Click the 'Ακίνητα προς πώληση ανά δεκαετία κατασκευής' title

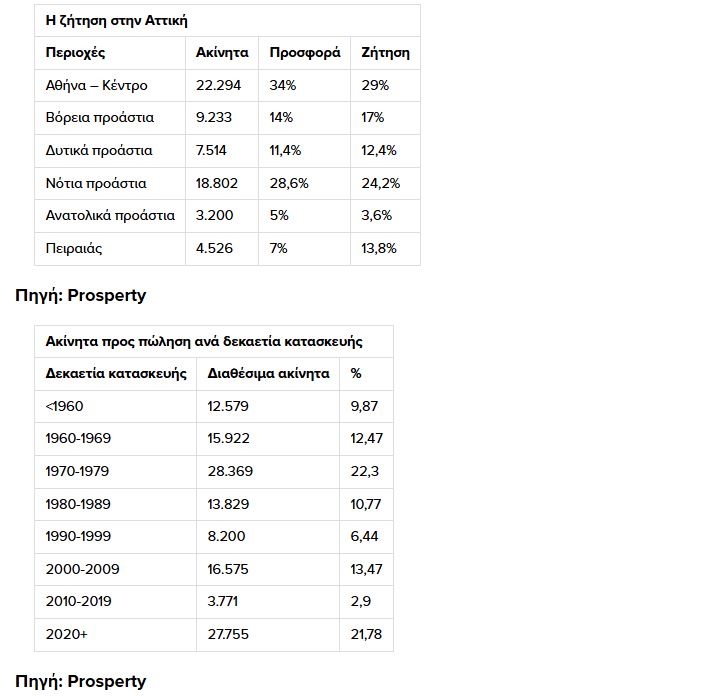point(204,341)
